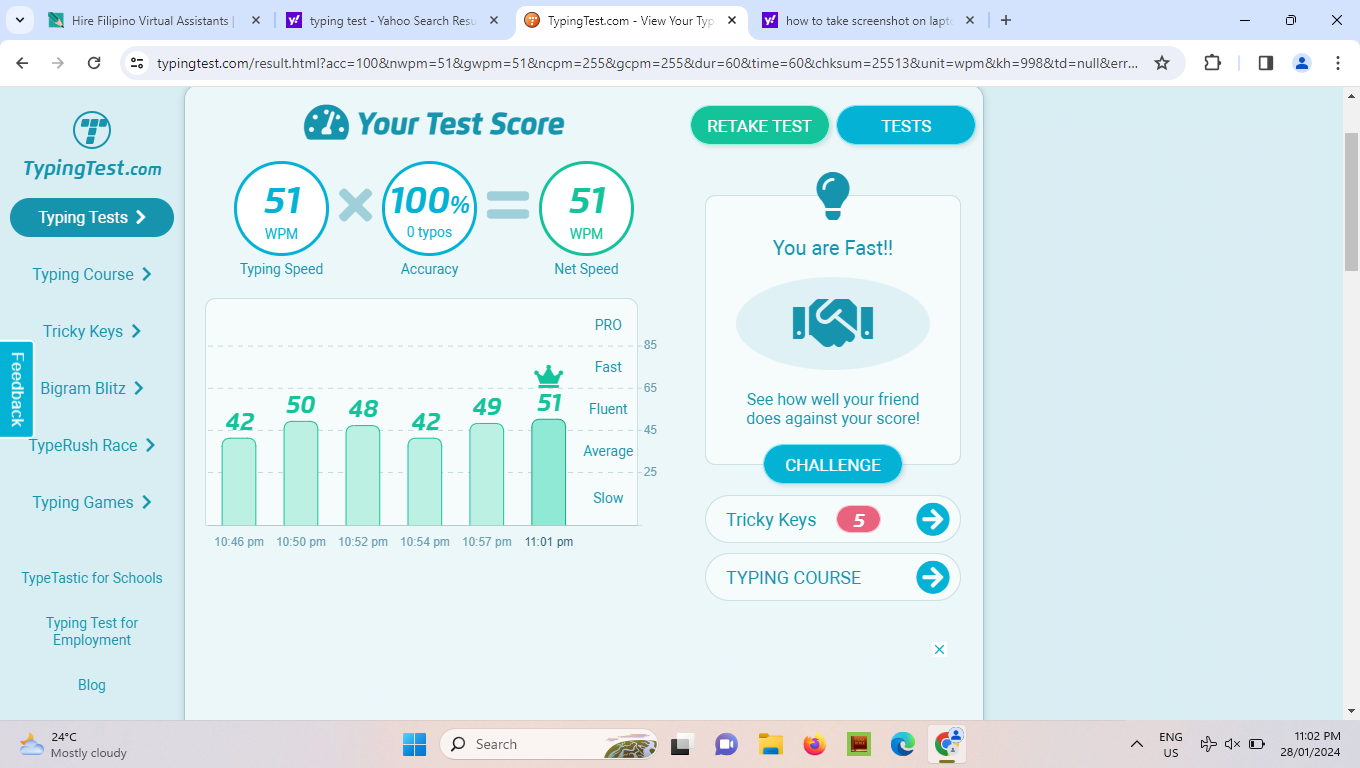Close the advertisement with the X
This screenshot has height=768, width=1360.
point(939,649)
